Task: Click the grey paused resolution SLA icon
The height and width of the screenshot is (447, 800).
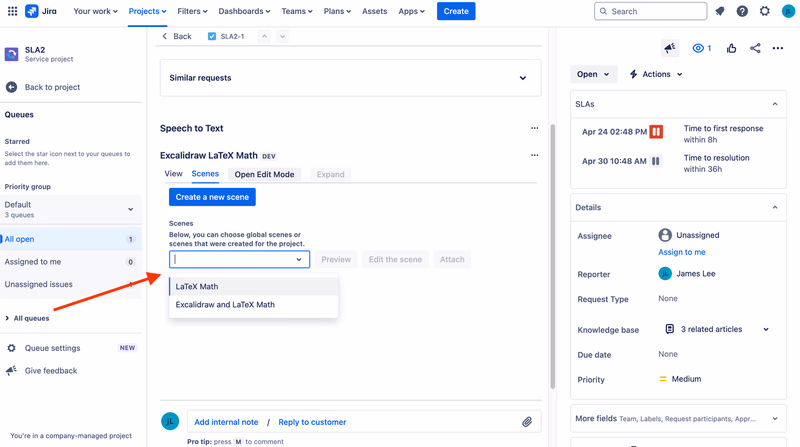Action: 656,161
